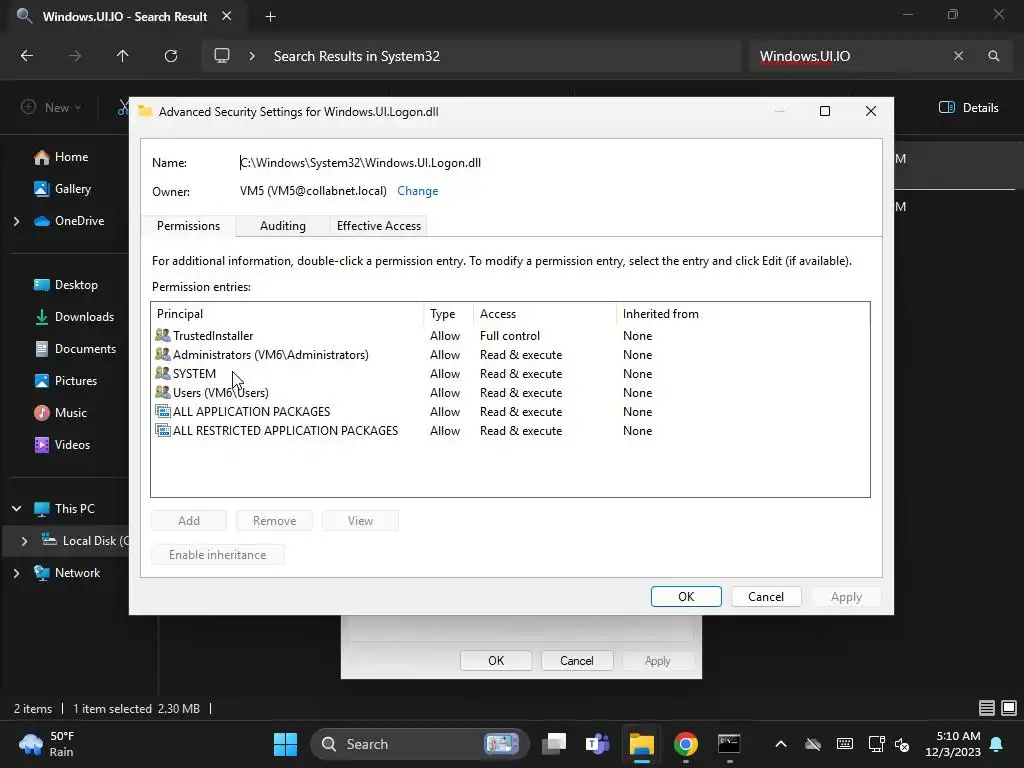The height and width of the screenshot is (768, 1024).
Task: Select the ALL APPLICATION PACKAGES entry
Action: 509,411
